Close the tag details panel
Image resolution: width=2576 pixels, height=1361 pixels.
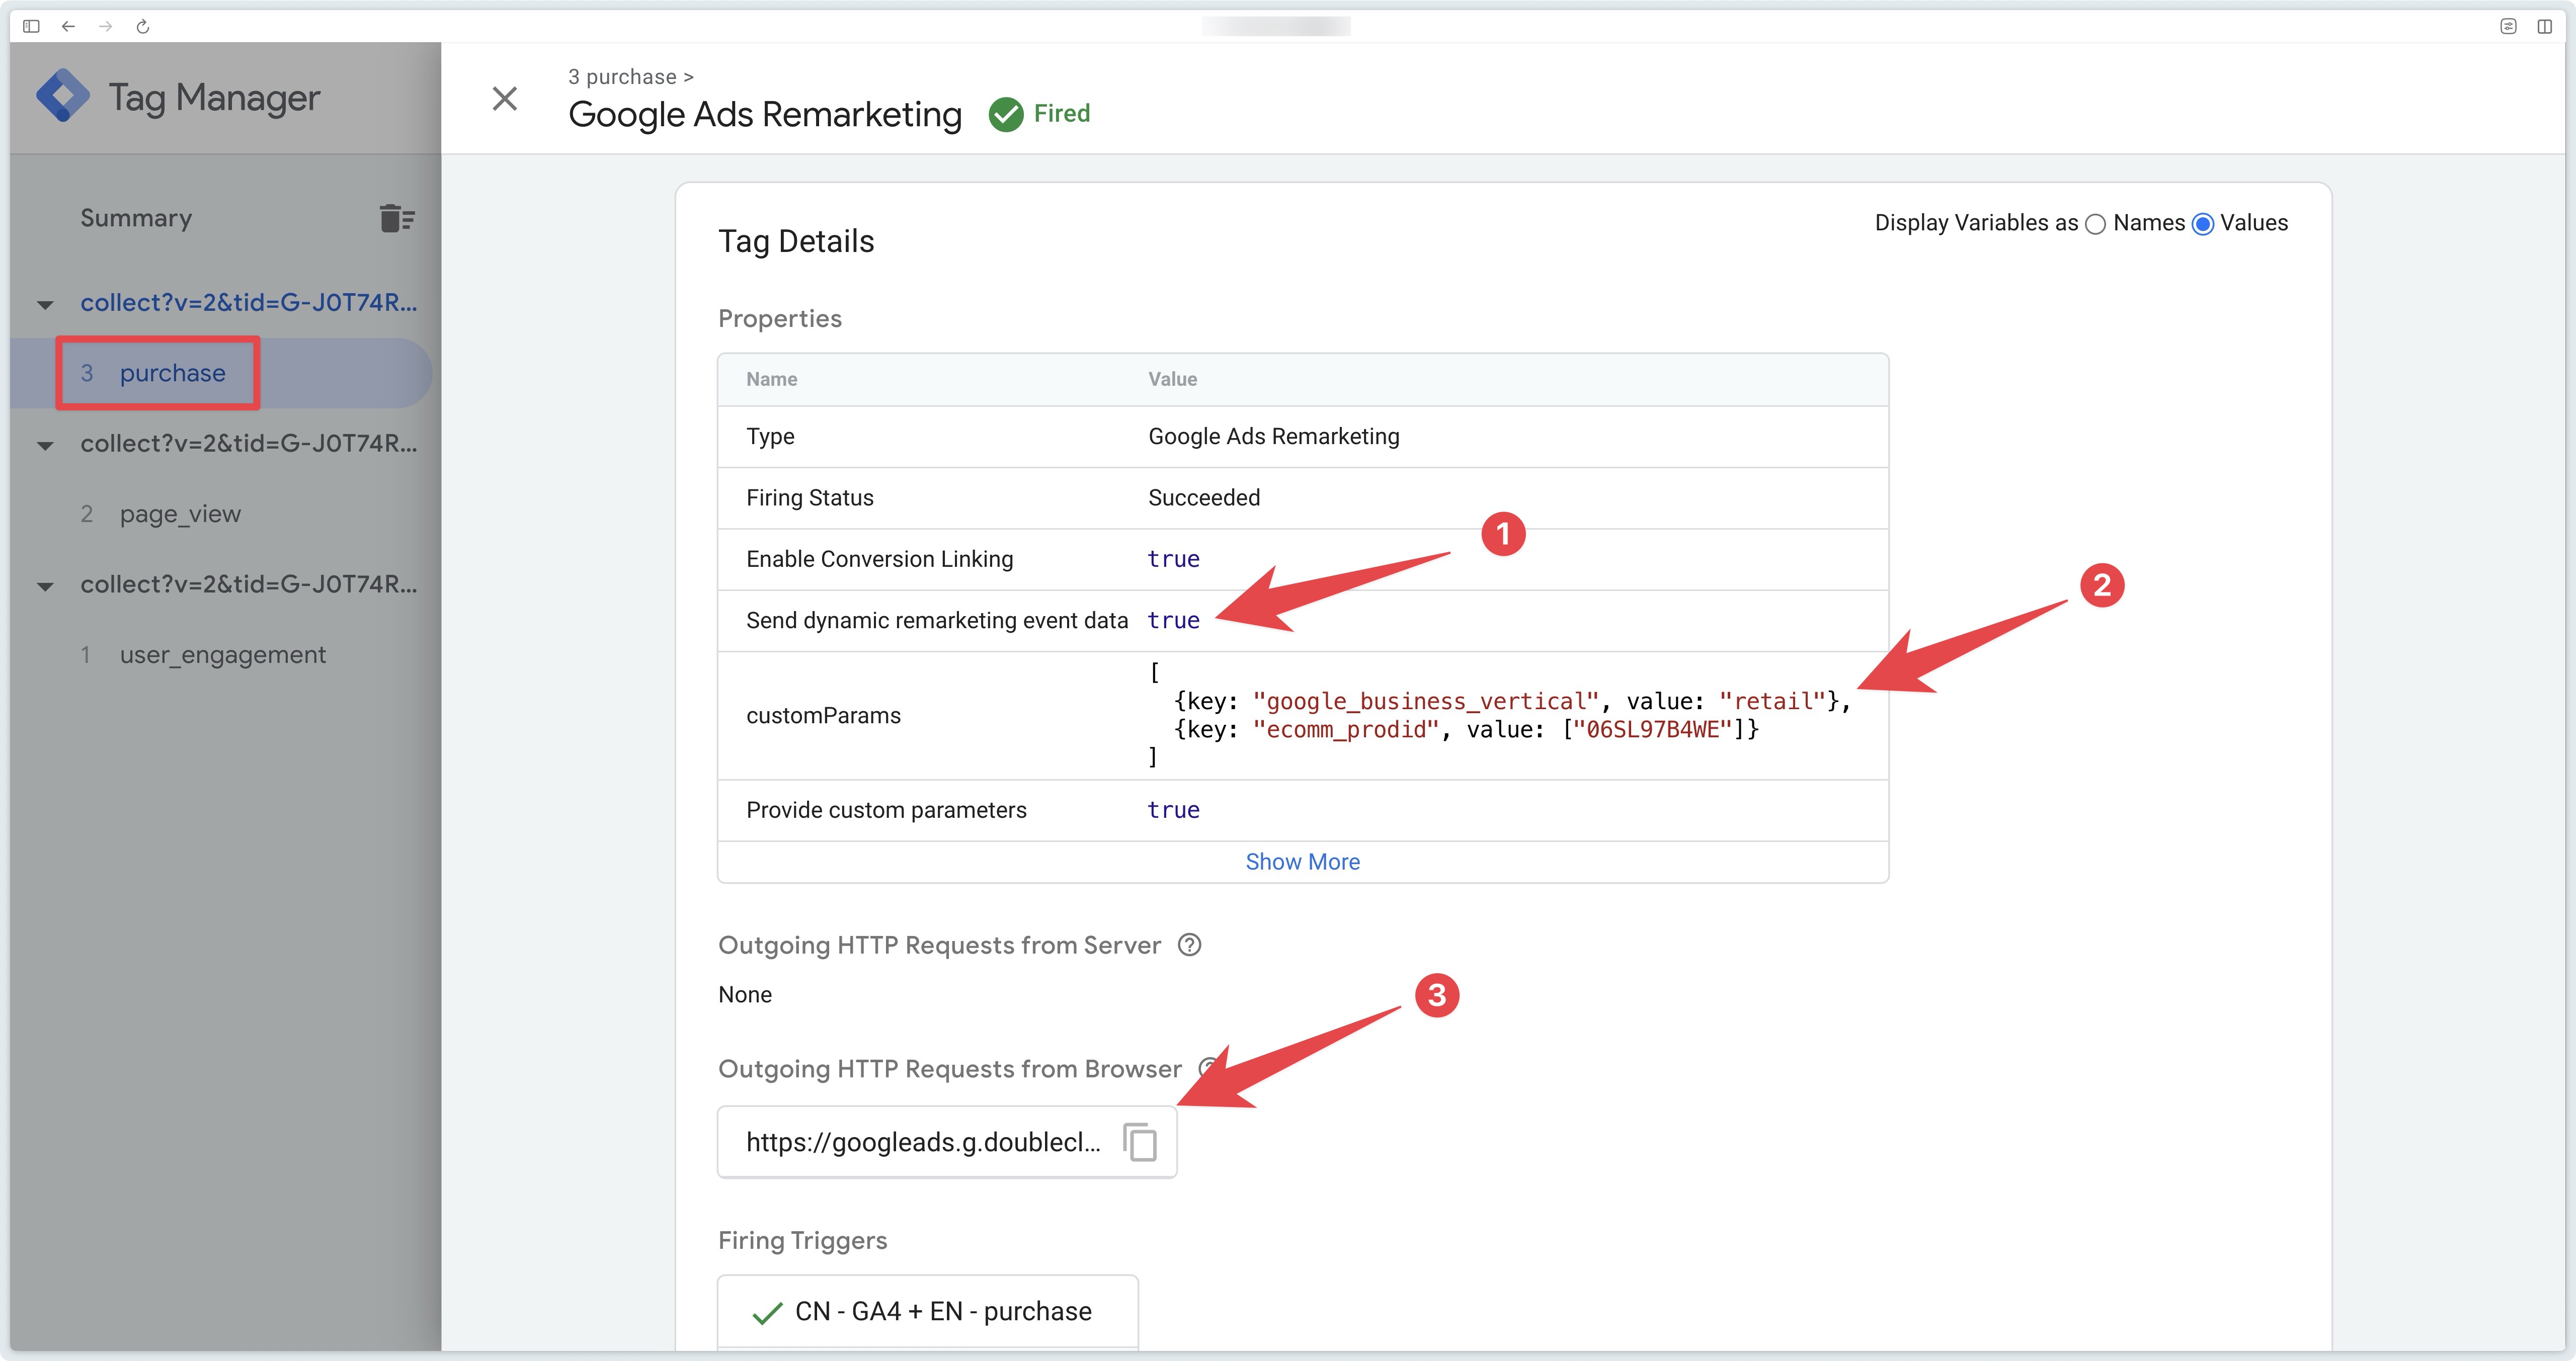coord(505,98)
